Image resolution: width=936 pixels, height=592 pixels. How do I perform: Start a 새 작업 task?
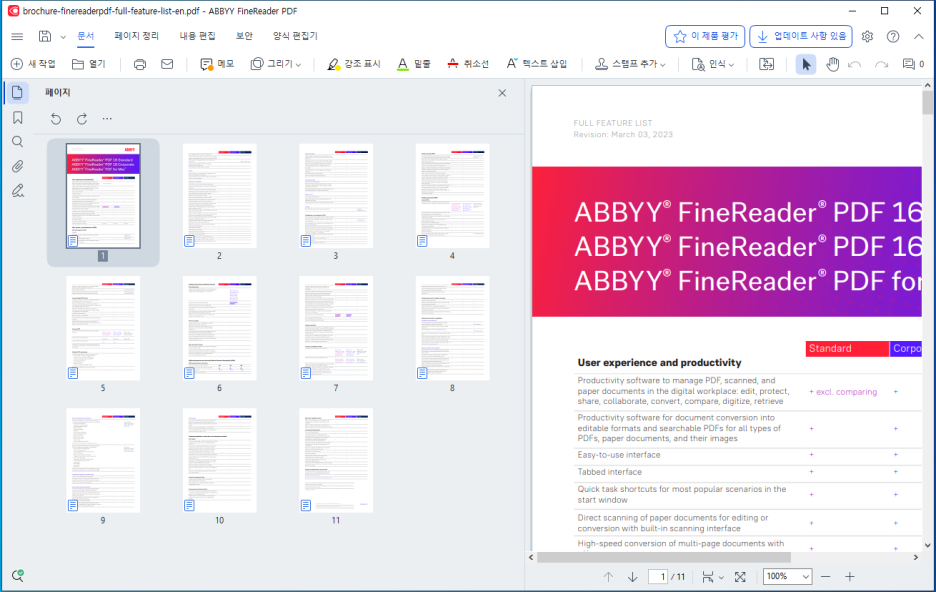click(x=33, y=64)
